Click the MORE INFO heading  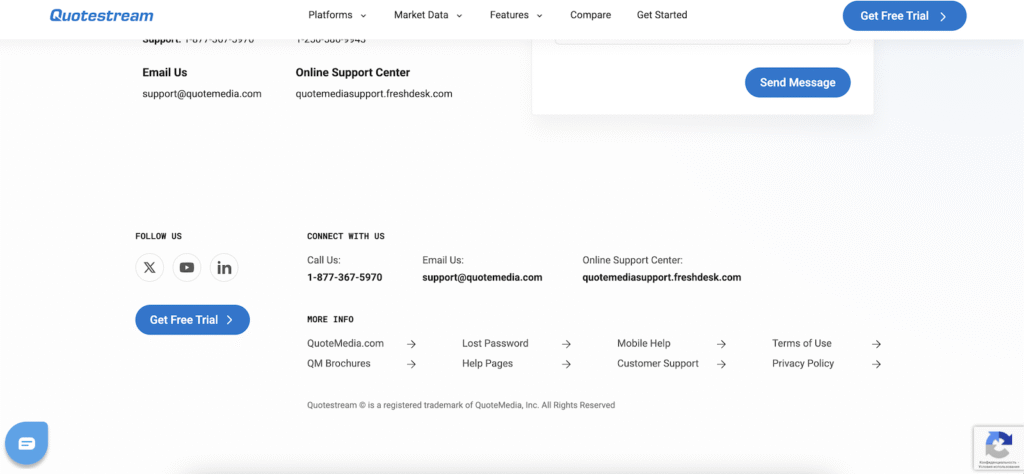[x=330, y=320]
